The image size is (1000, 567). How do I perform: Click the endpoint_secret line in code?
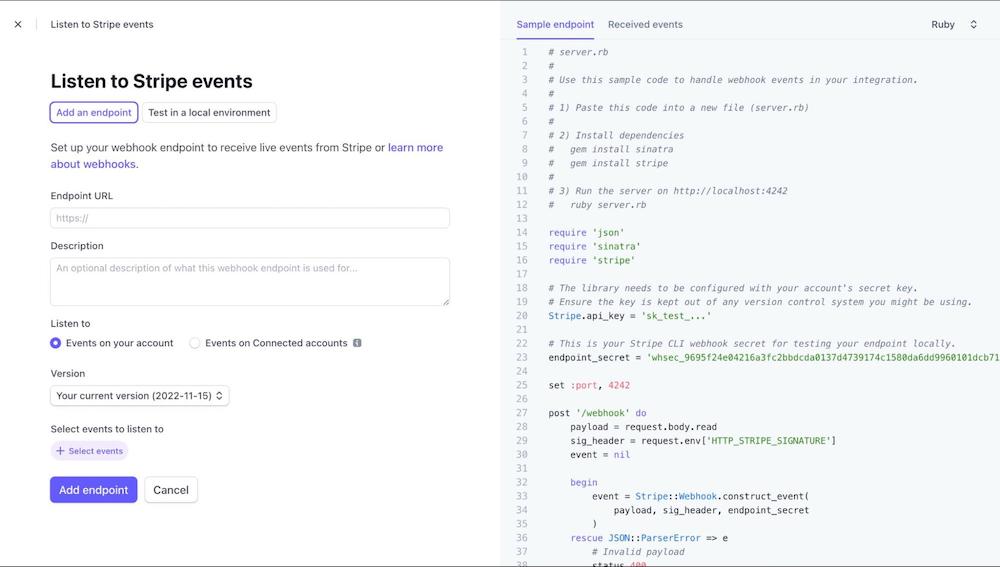click(774, 357)
